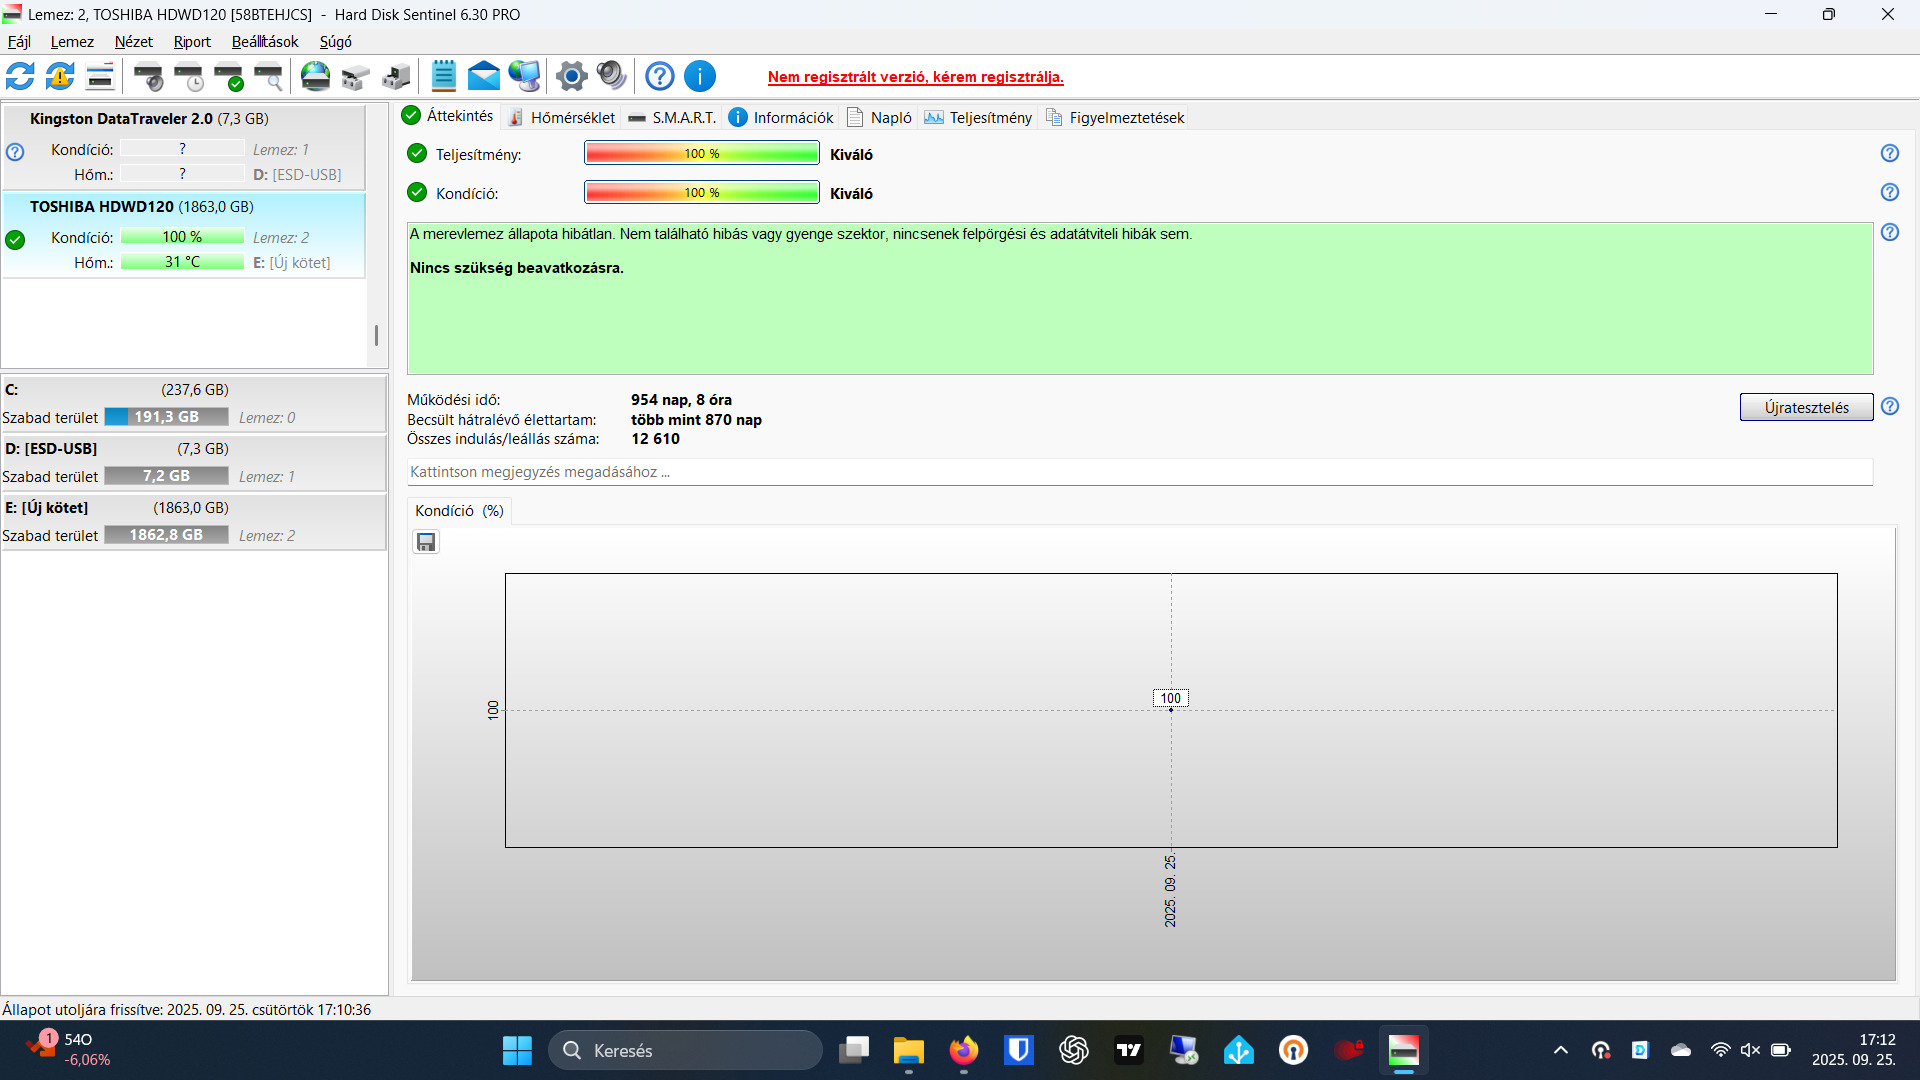The width and height of the screenshot is (1920, 1080).
Task: Click the blue info about icon
Action: coord(700,76)
